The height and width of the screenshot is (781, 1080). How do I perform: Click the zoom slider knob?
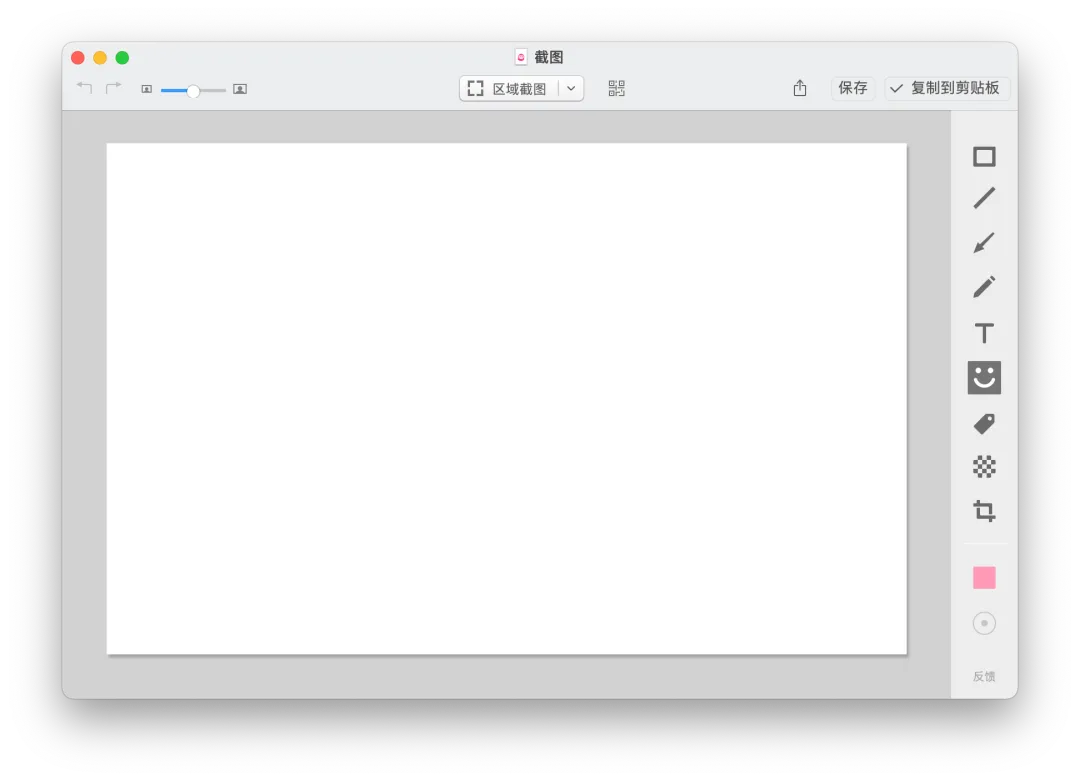click(194, 90)
